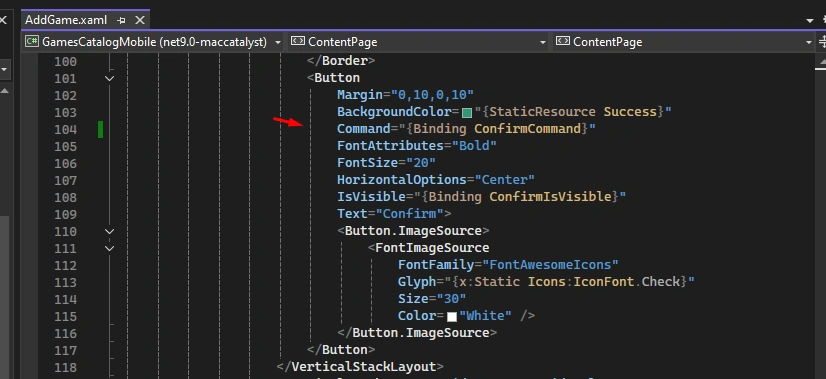Click the green Success color swatch
The height and width of the screenshot is (379, 826).
[467, 113]
